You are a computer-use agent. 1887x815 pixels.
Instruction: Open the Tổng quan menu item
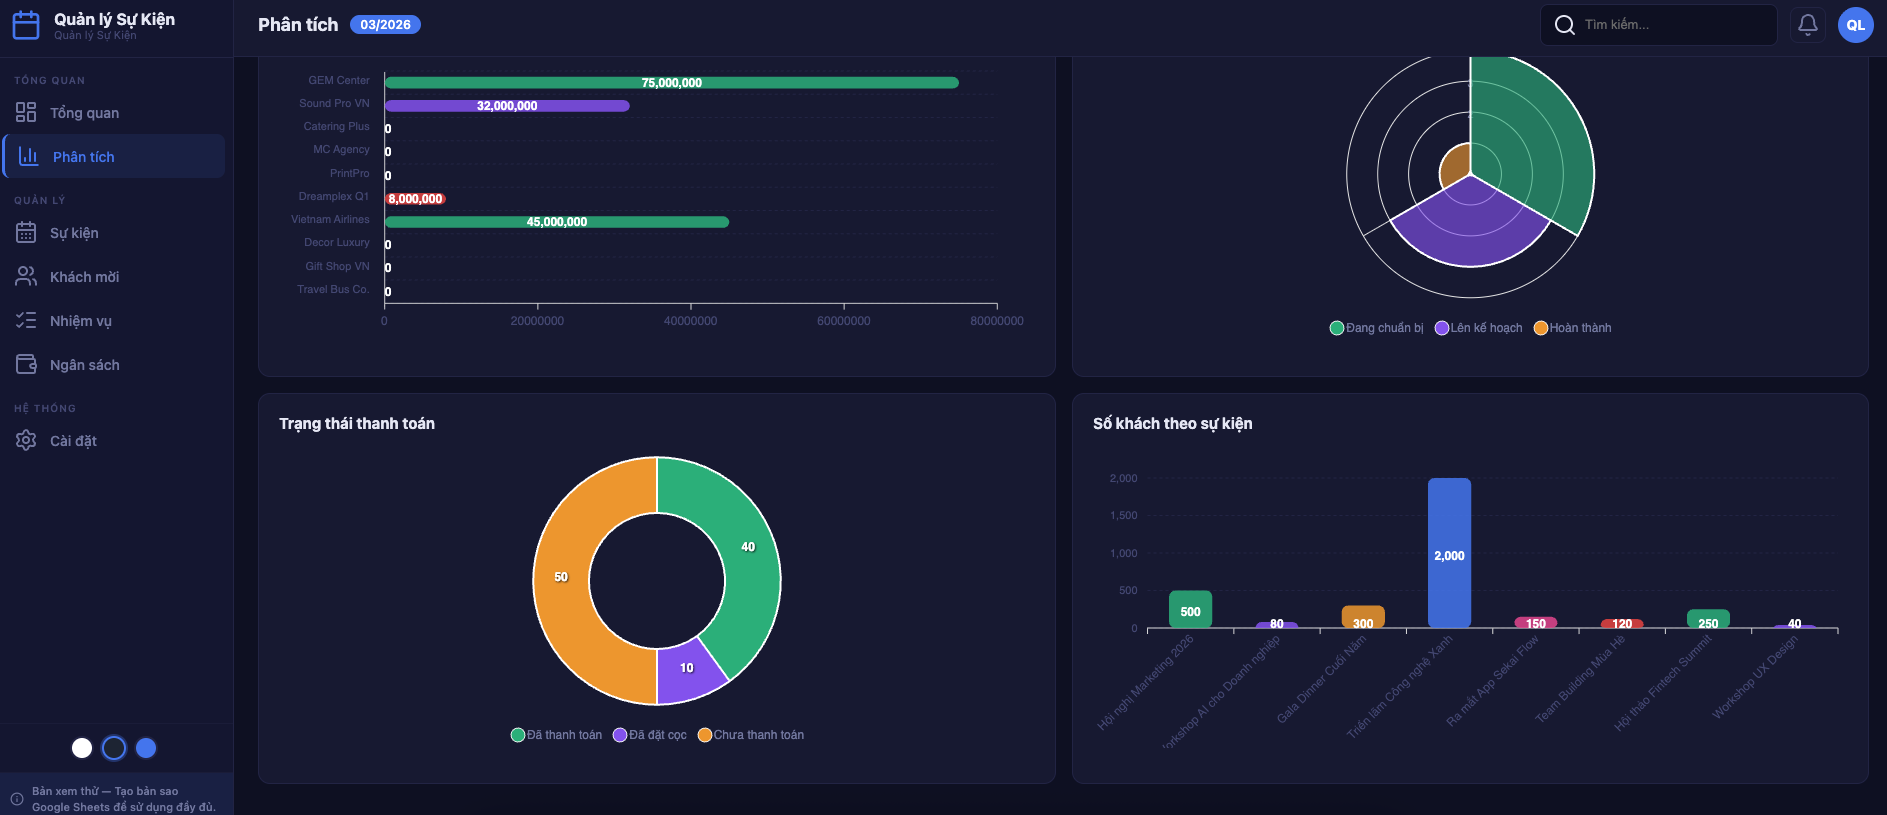coord(84,113)
